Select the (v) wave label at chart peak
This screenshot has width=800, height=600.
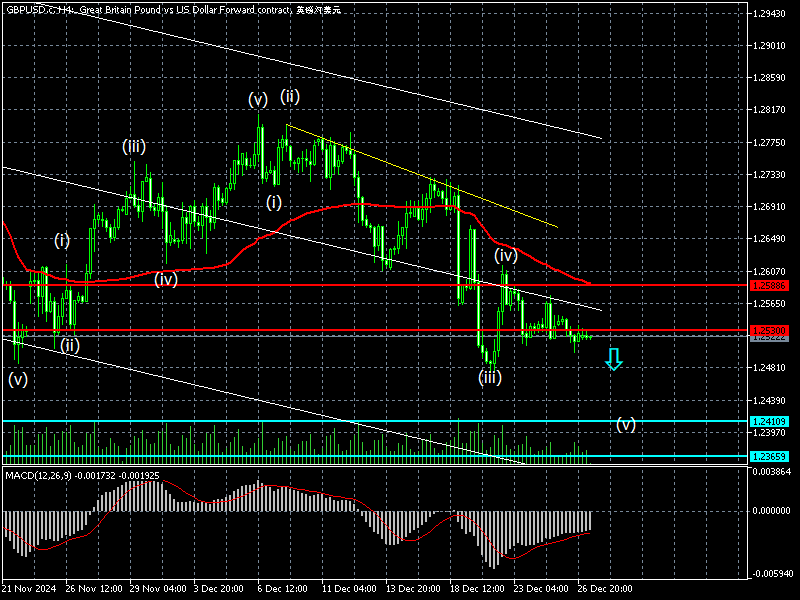(258, 100)
